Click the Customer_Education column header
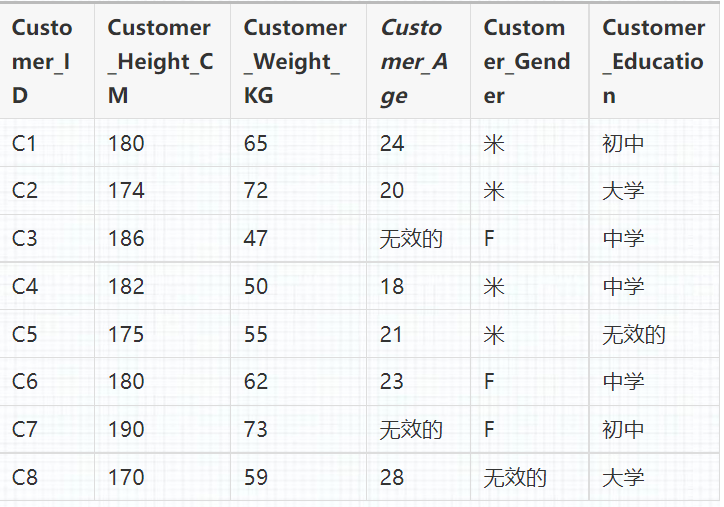The height and width of the screenshot is (507, 724). (x=653, y=62)
